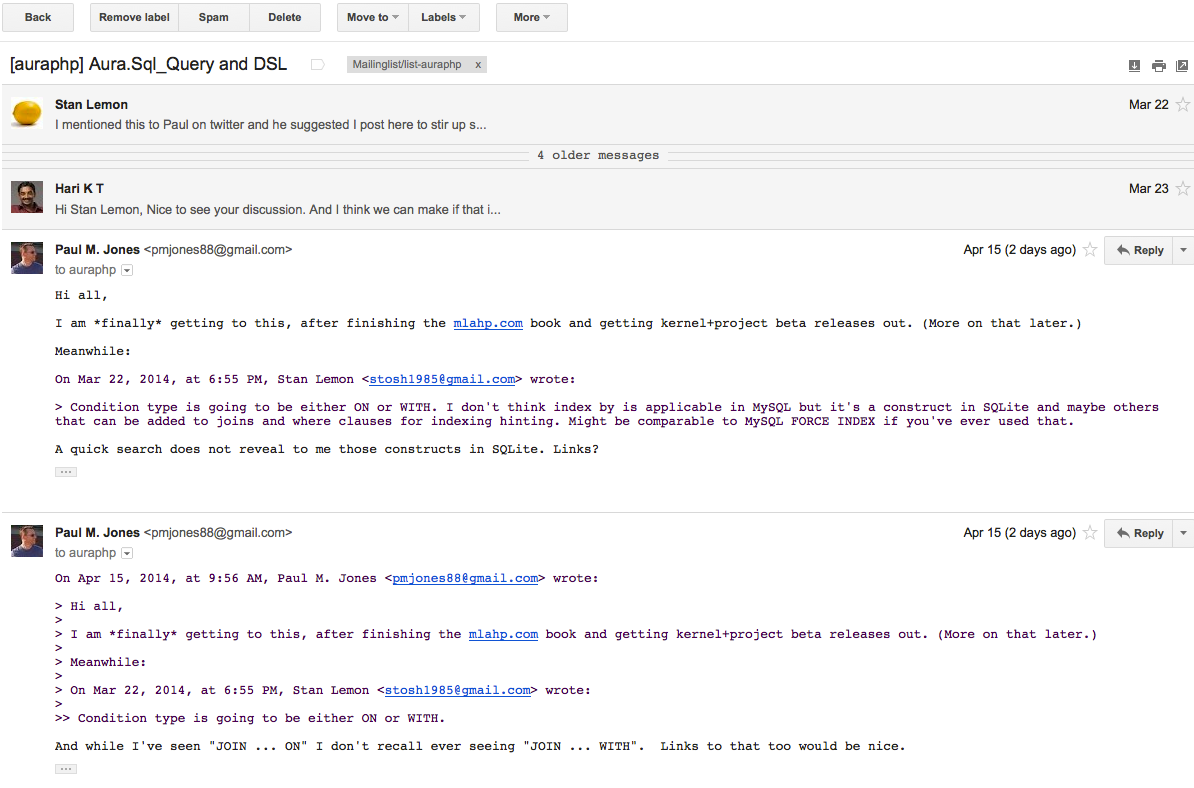Open Reply options arrow on second Paul message
Image resolution: width=1194 pixels, height=788 pixels.
point(1184,533)
